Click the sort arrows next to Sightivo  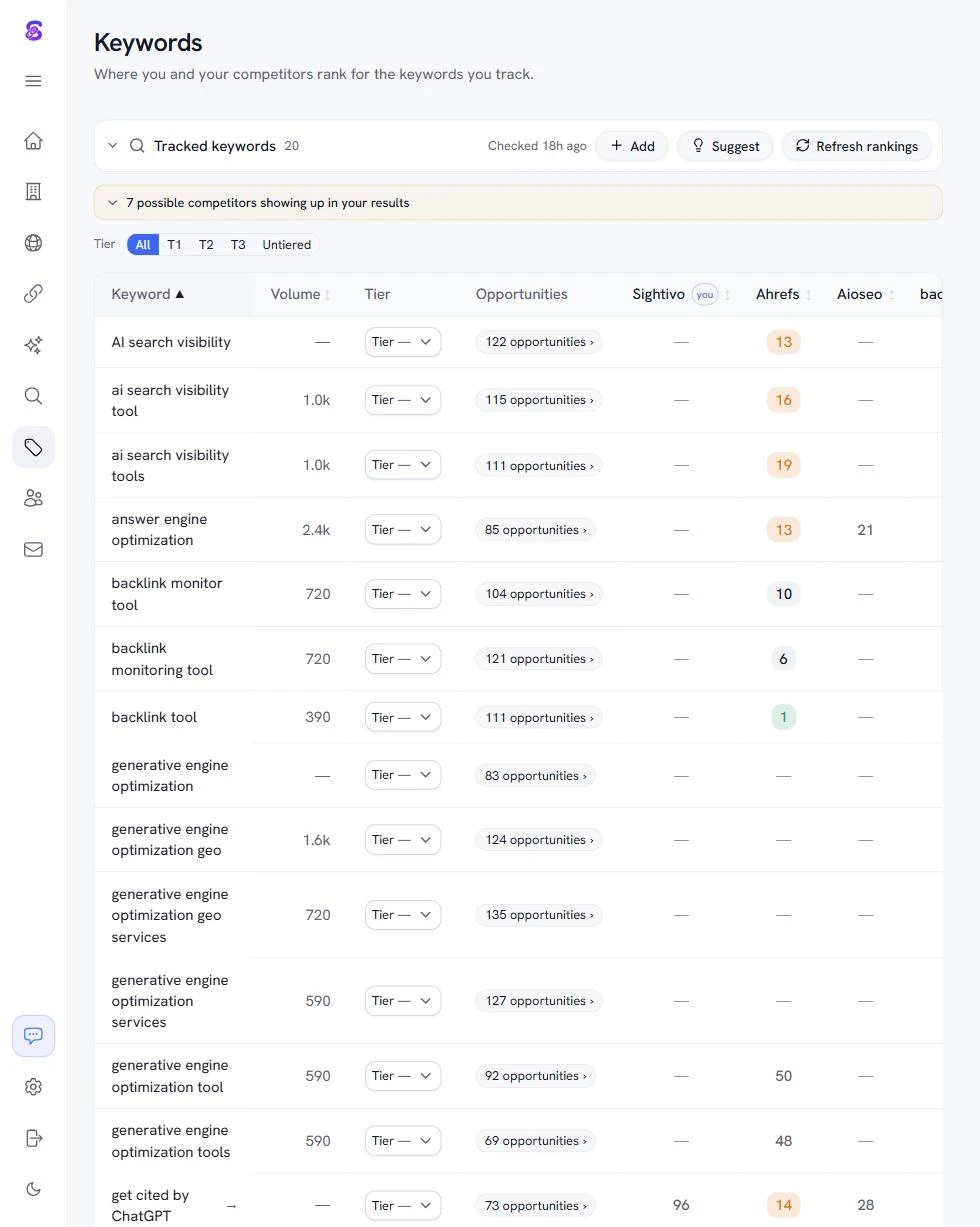coord(728,294)
